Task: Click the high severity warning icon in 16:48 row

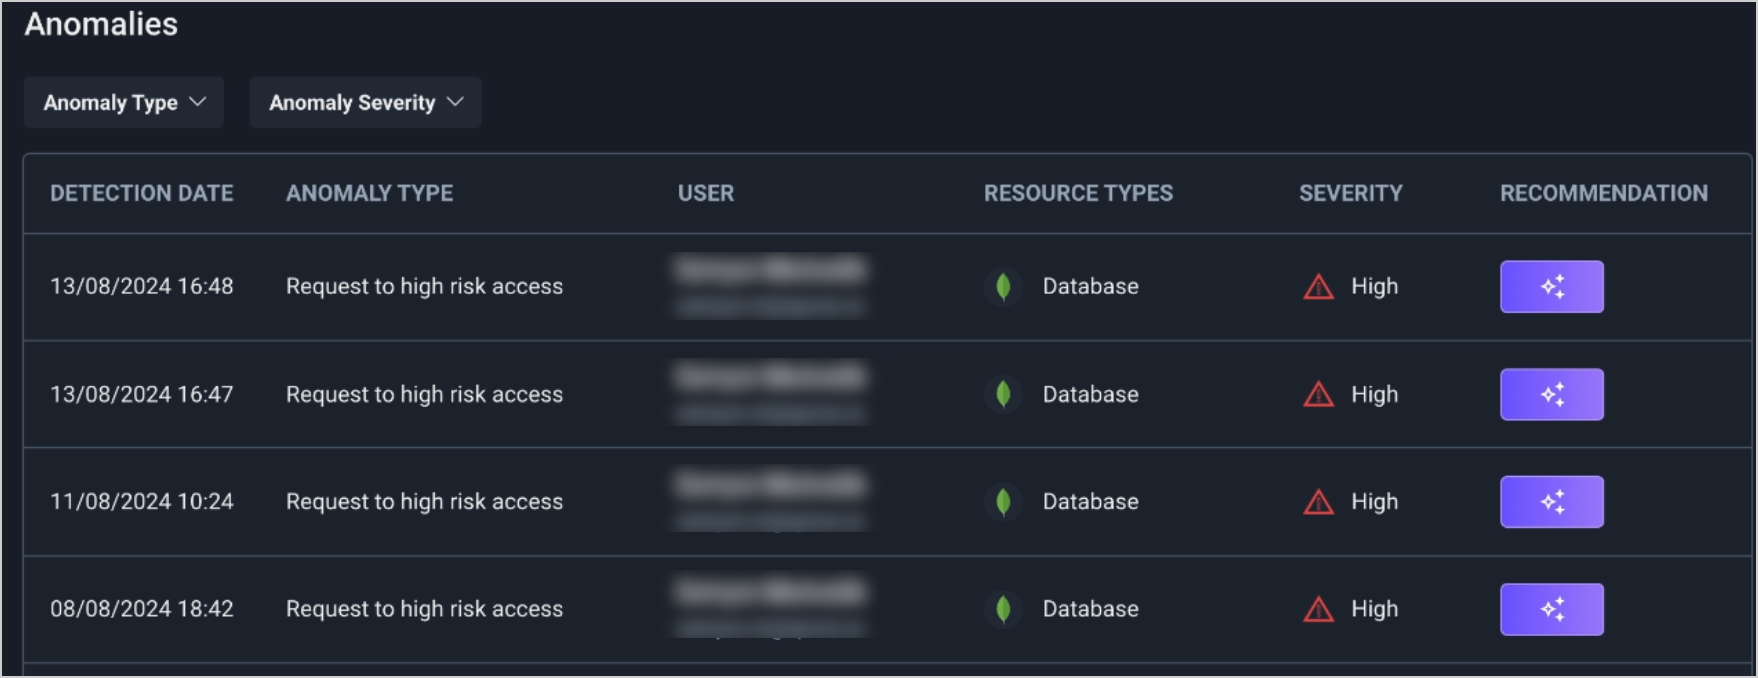Action: (1318, 288)
